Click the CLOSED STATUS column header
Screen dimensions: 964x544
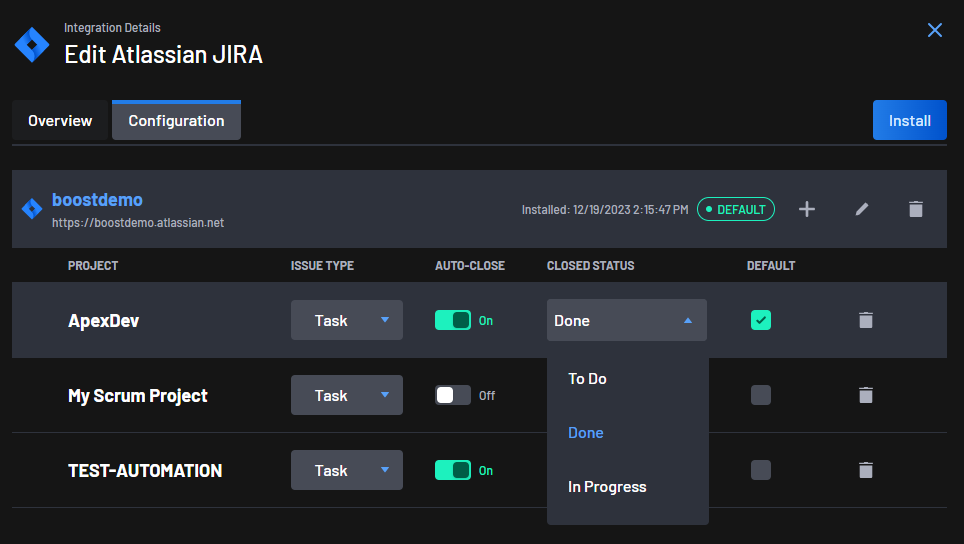coord(590,266)
